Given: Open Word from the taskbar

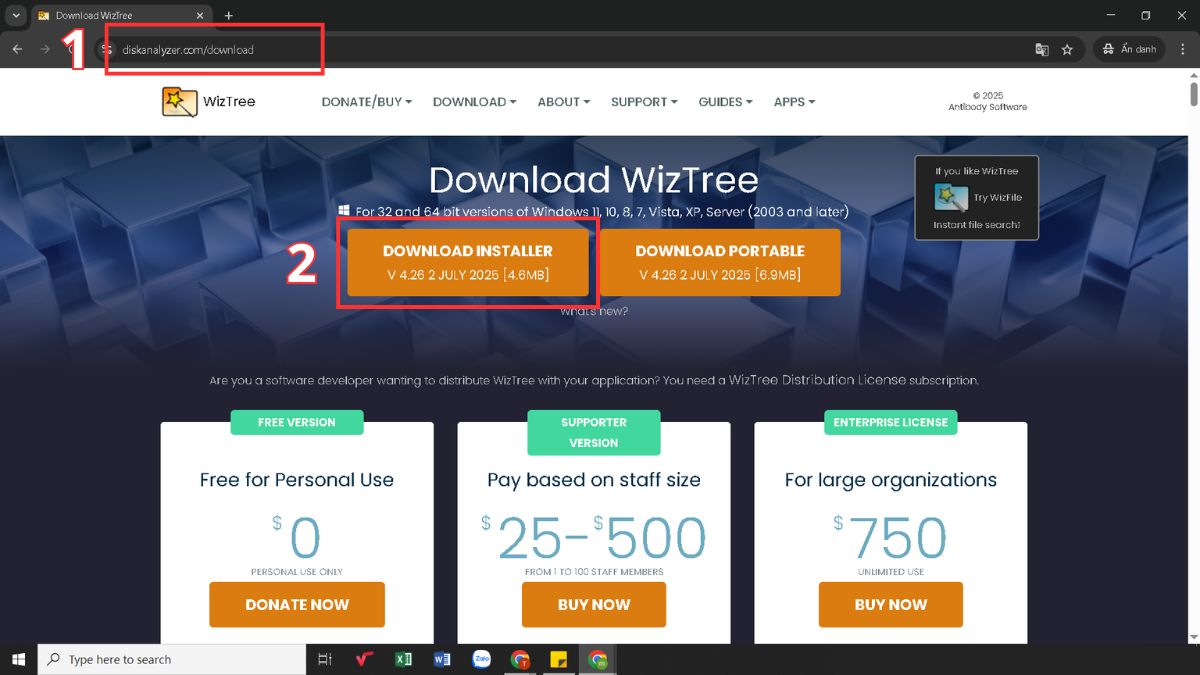Looking at the screenshot, I should point(442,659).
